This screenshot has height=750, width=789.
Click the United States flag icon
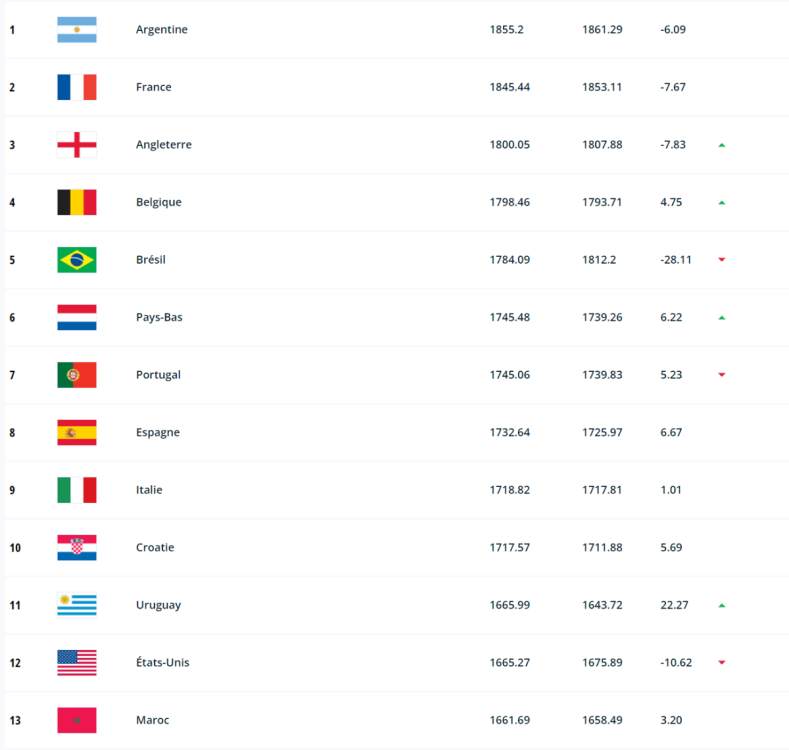[77, 662]
